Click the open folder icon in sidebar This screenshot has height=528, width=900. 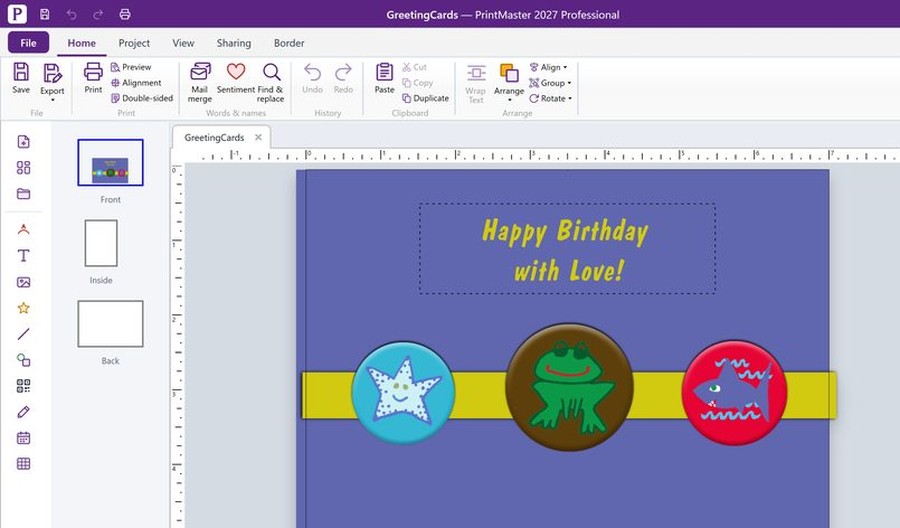click(24, 193)
